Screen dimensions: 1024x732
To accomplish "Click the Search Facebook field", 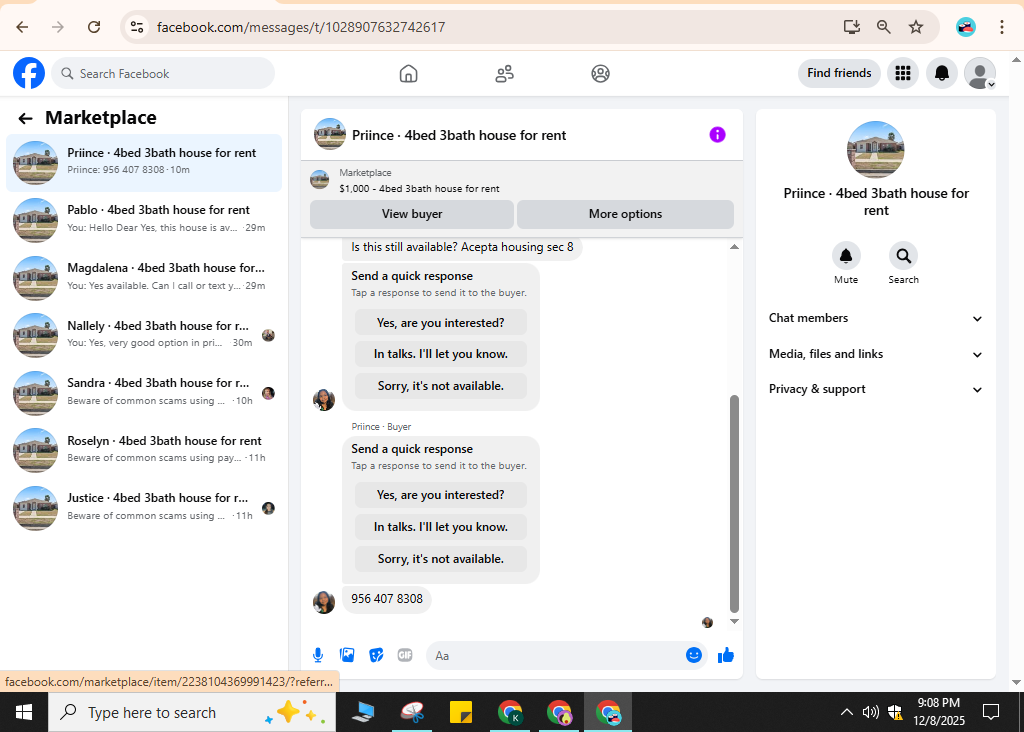I will point(163,73).
